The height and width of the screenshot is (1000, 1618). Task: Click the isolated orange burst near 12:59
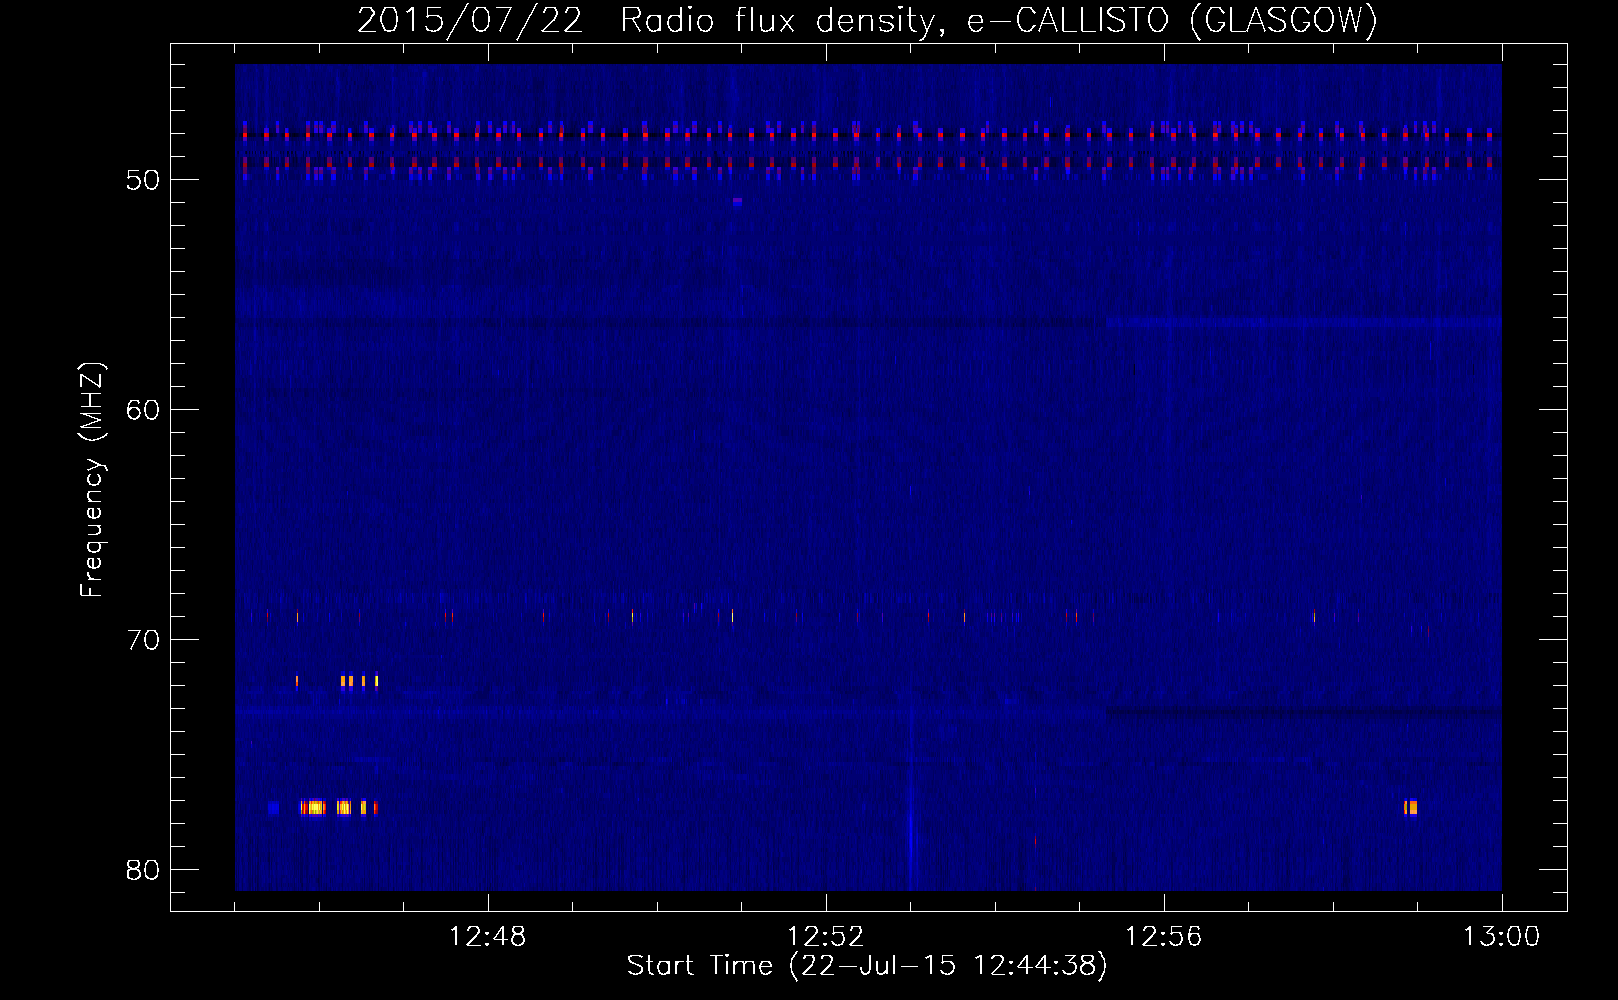(1410, 807)
